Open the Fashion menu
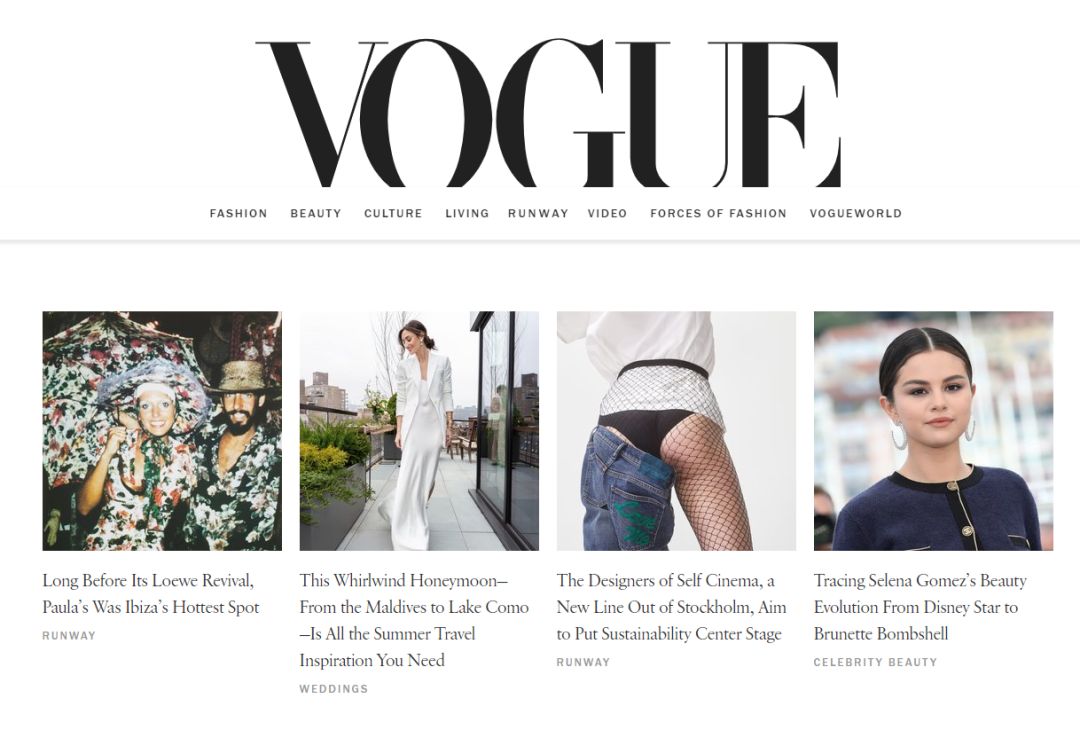This screenshot has height=730, width=1080. [x=238, y=213]
